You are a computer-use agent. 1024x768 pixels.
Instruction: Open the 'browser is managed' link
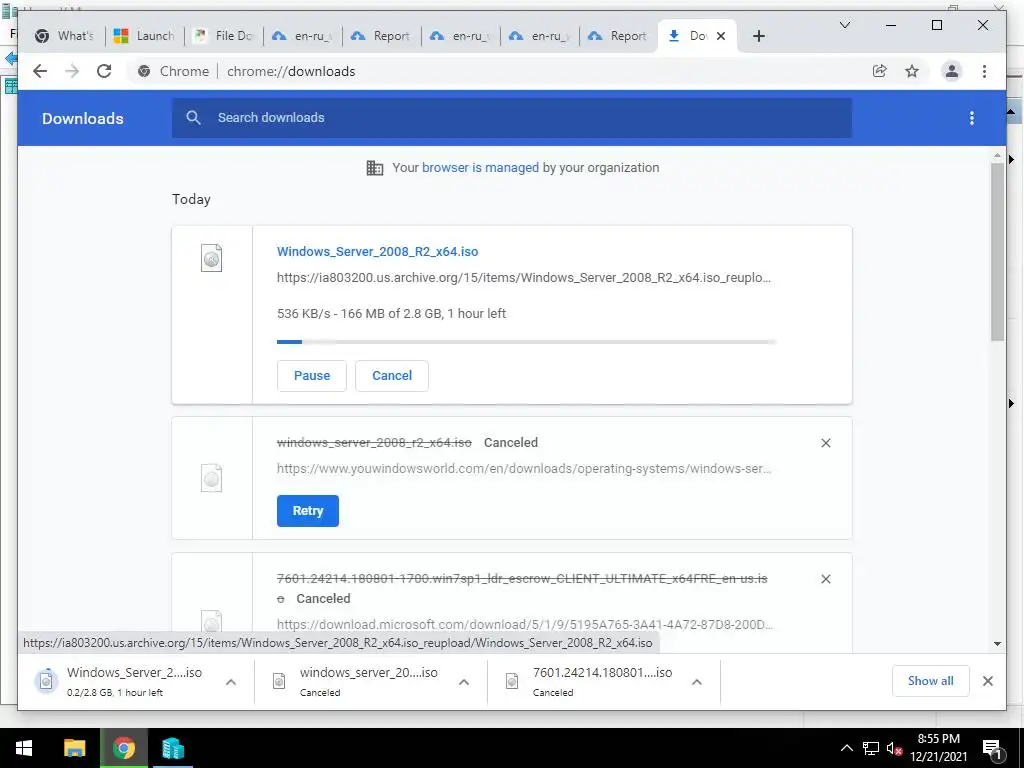[x=480, y=168]
